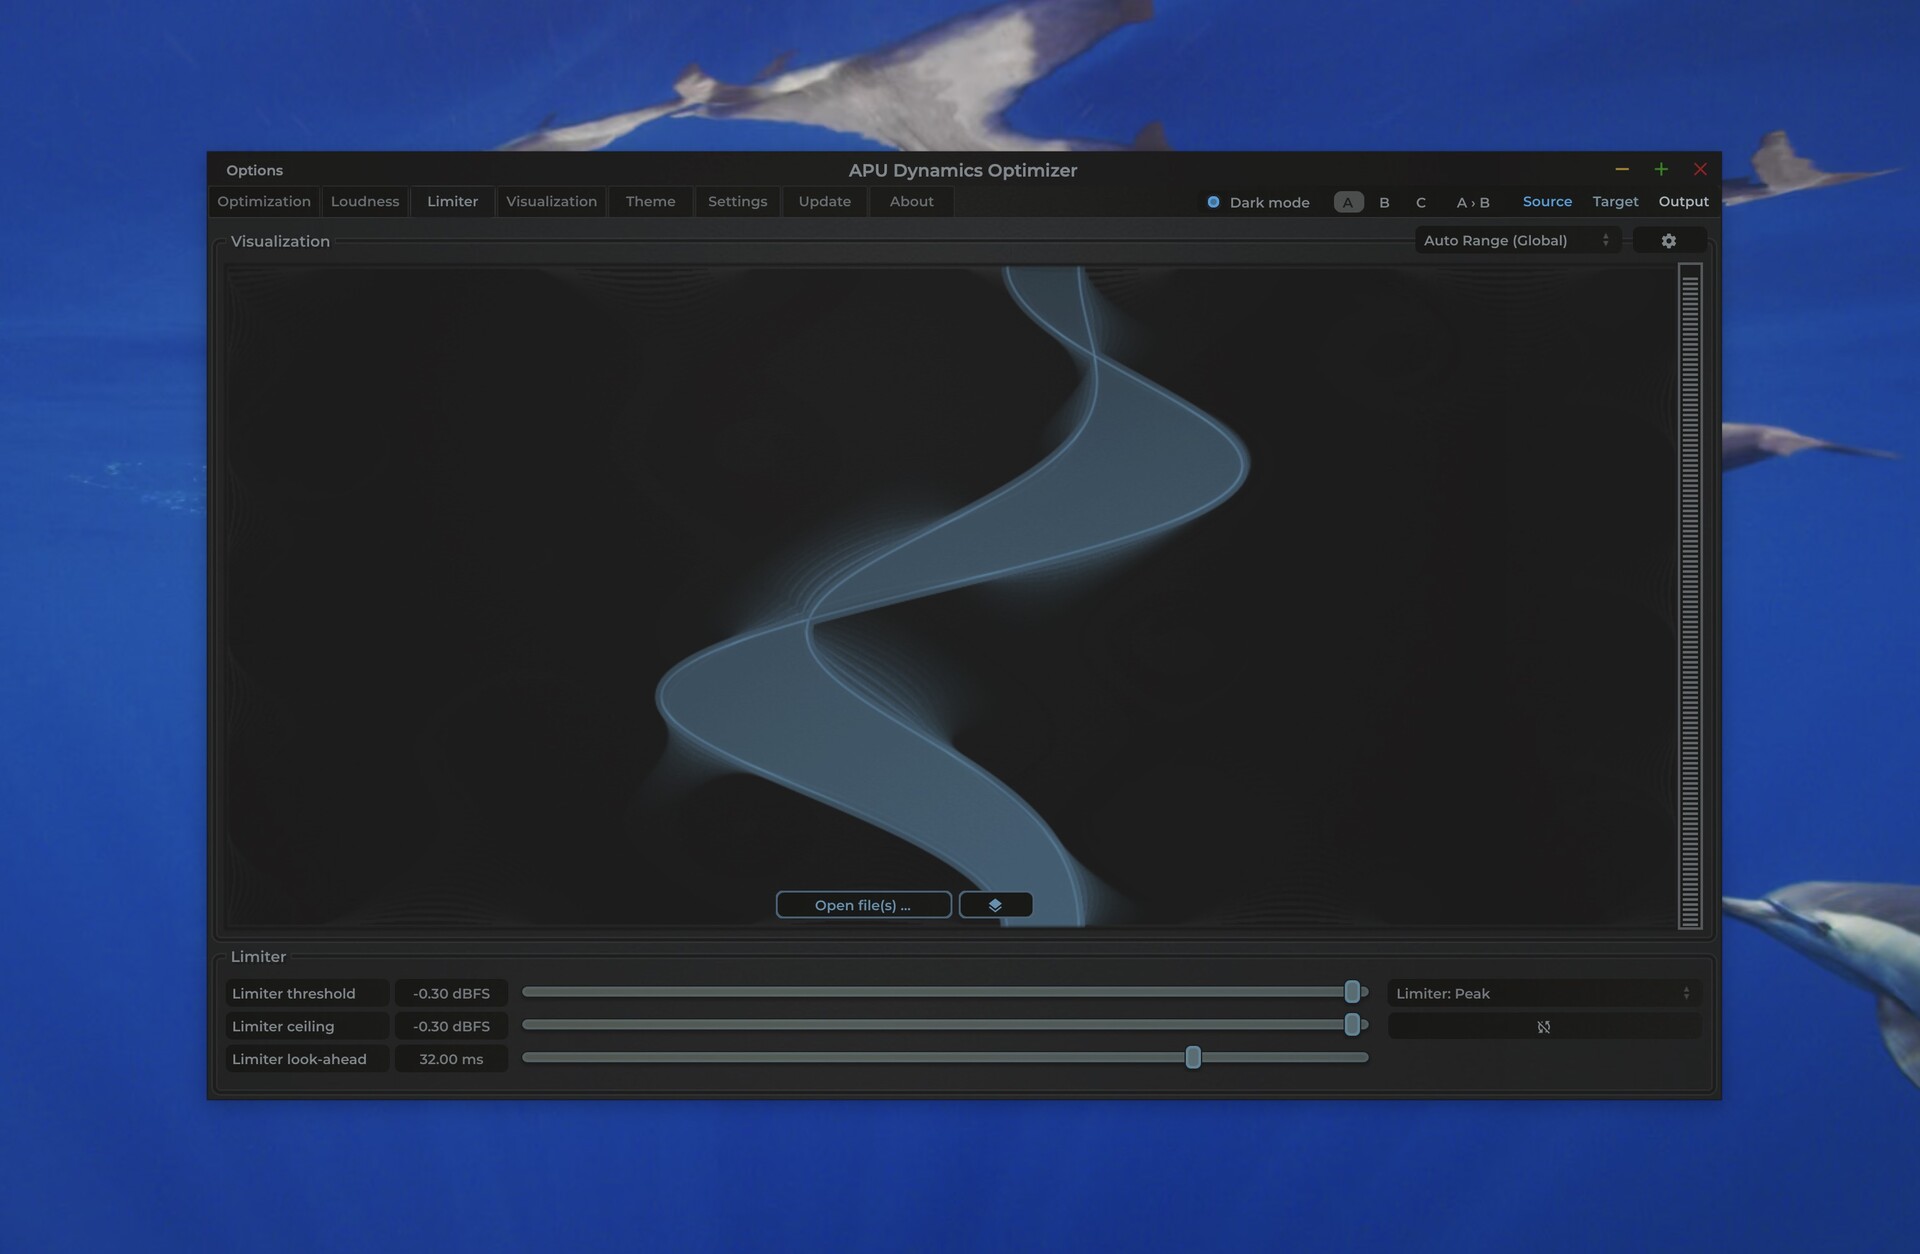1920x1254 pixels.
Task: Click the Limiter threshold label
Action: coord(307,993)
